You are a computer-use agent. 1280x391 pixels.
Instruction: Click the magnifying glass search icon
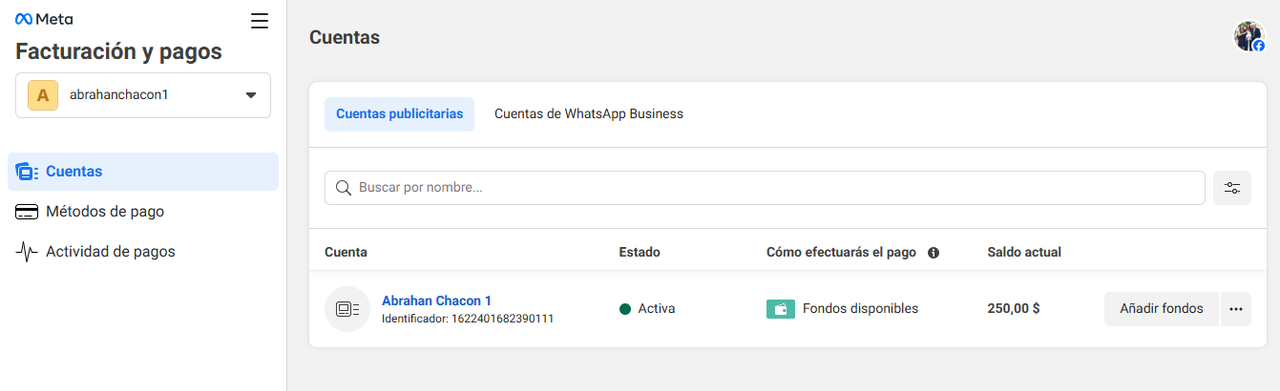(343, 188)
